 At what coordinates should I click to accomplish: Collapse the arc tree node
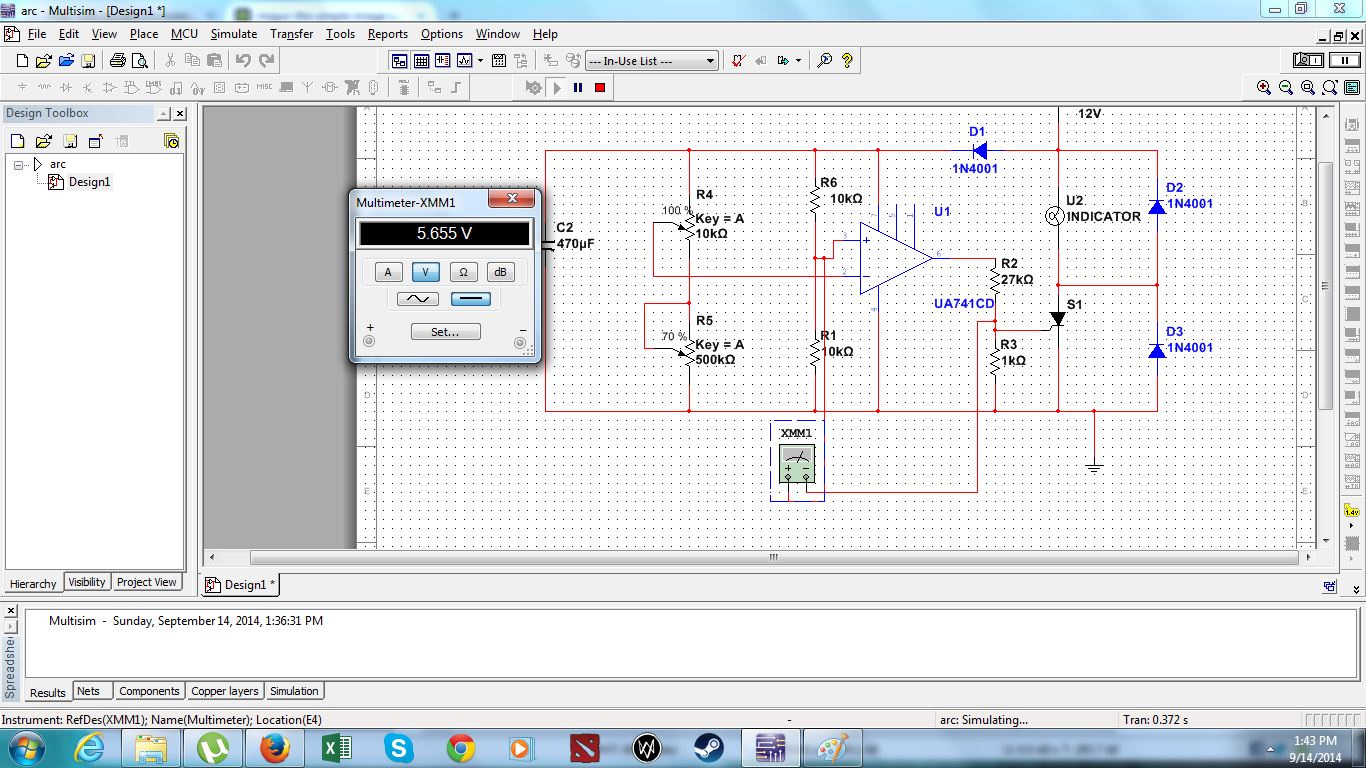coord(19,165)
